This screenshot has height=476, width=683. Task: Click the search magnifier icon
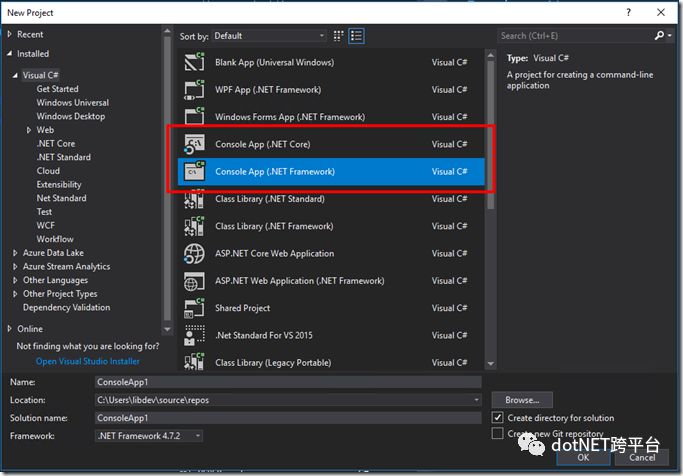click(659, 36)
